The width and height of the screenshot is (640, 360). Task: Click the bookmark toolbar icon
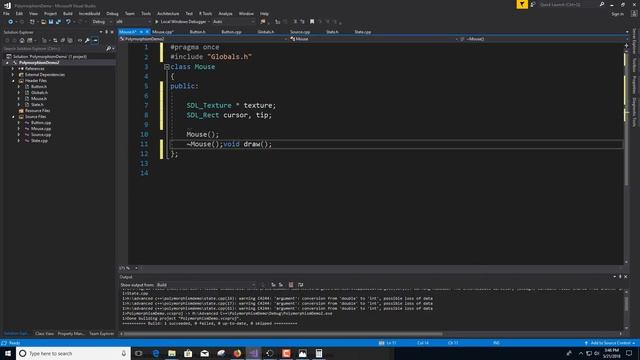click(x=312, y=22)
